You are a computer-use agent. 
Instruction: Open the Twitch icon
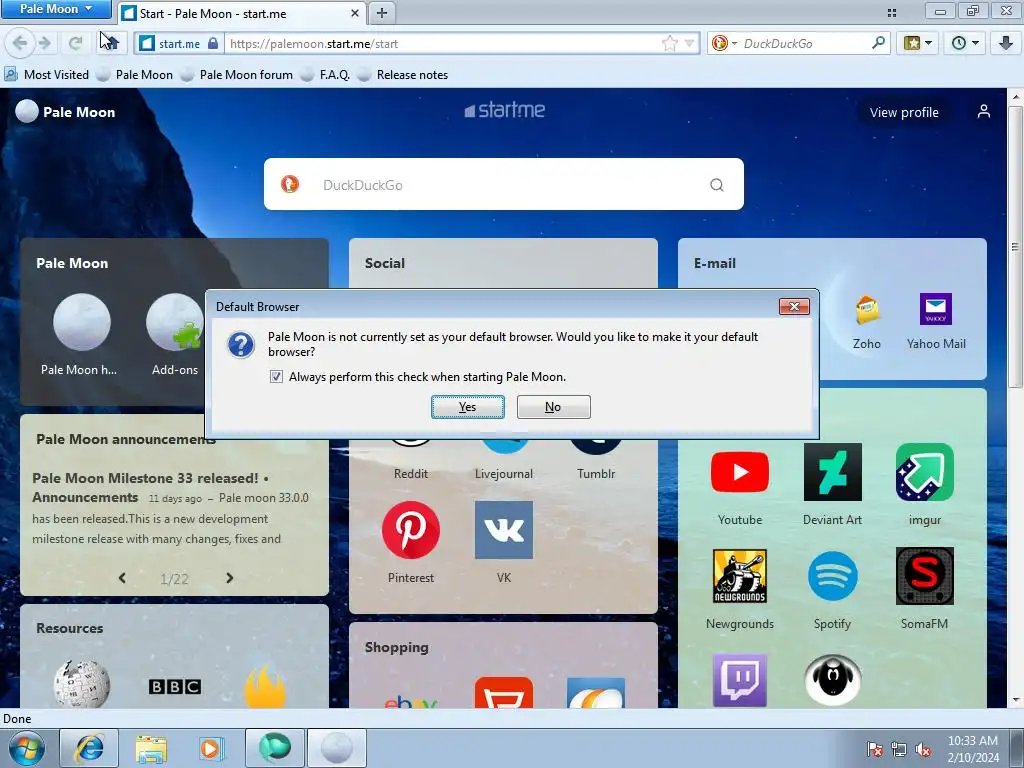(x=740, y=679)
